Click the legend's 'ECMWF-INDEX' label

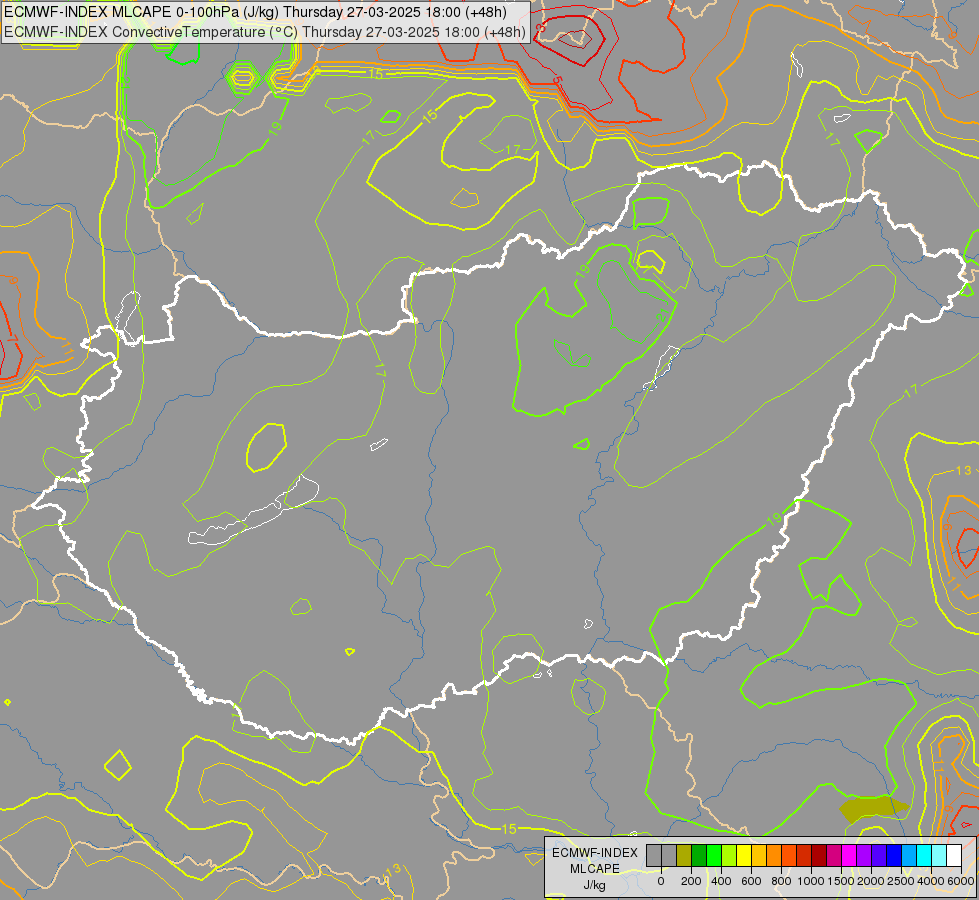[595, 853]
